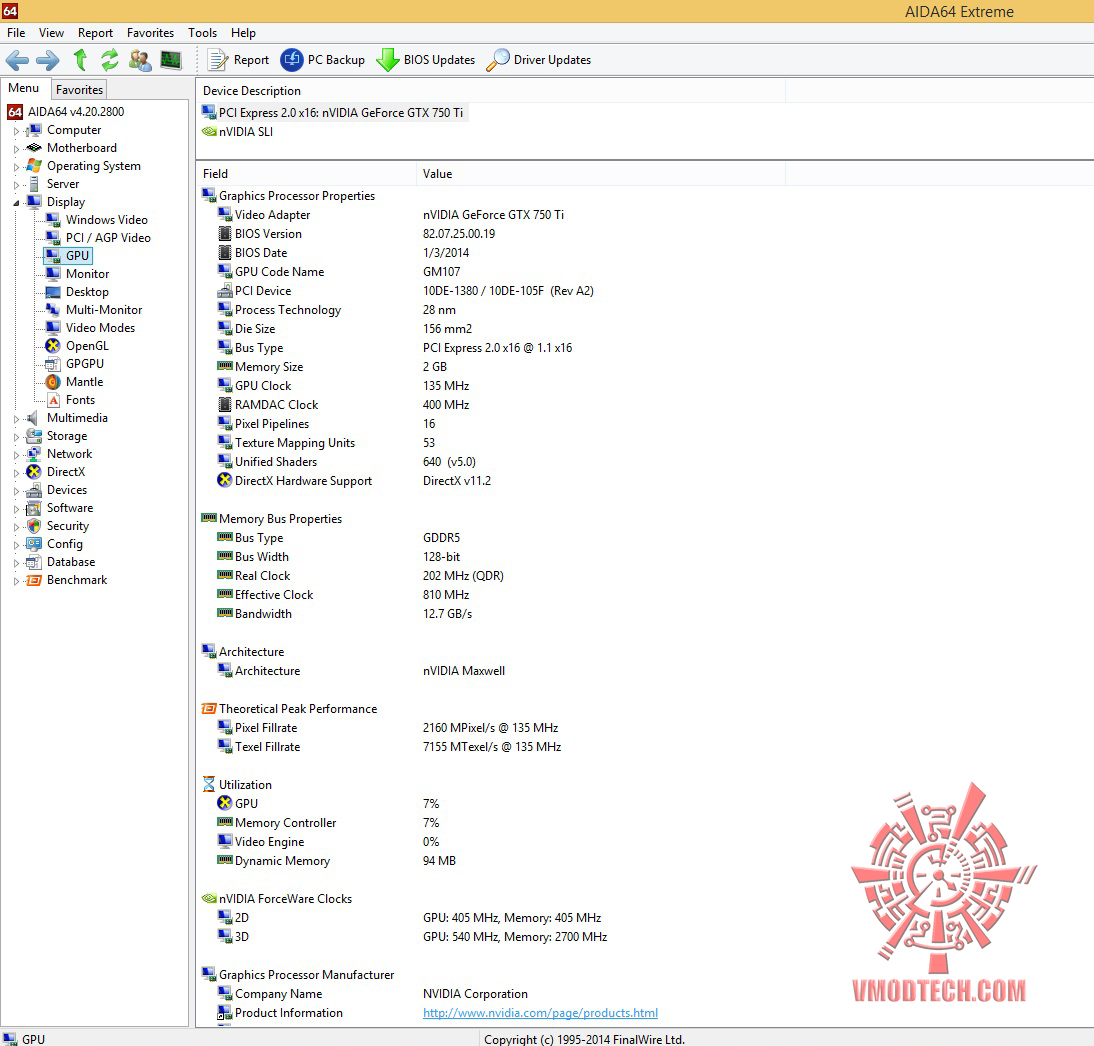Expand the Motherboard tree node
The height and width of the screenshot is (1046, 1094).
point(16,149)
